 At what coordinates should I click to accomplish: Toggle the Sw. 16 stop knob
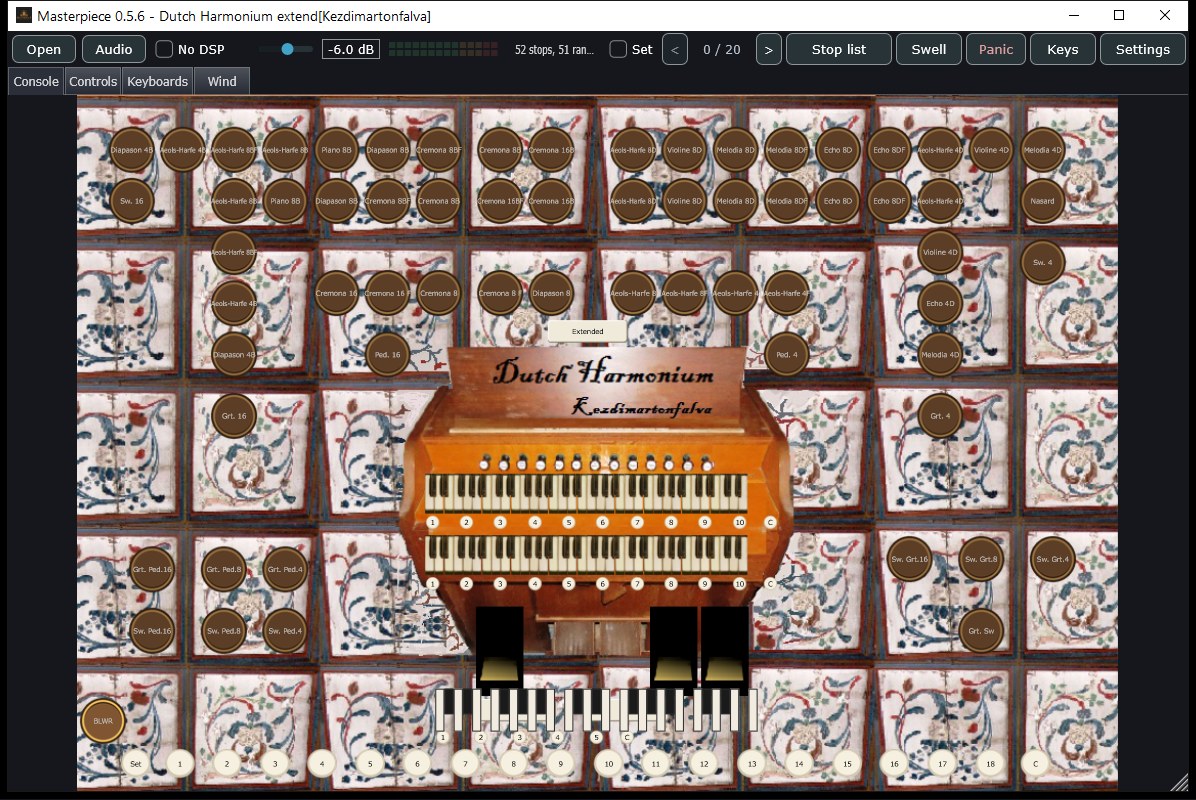(x=132, y=201)
